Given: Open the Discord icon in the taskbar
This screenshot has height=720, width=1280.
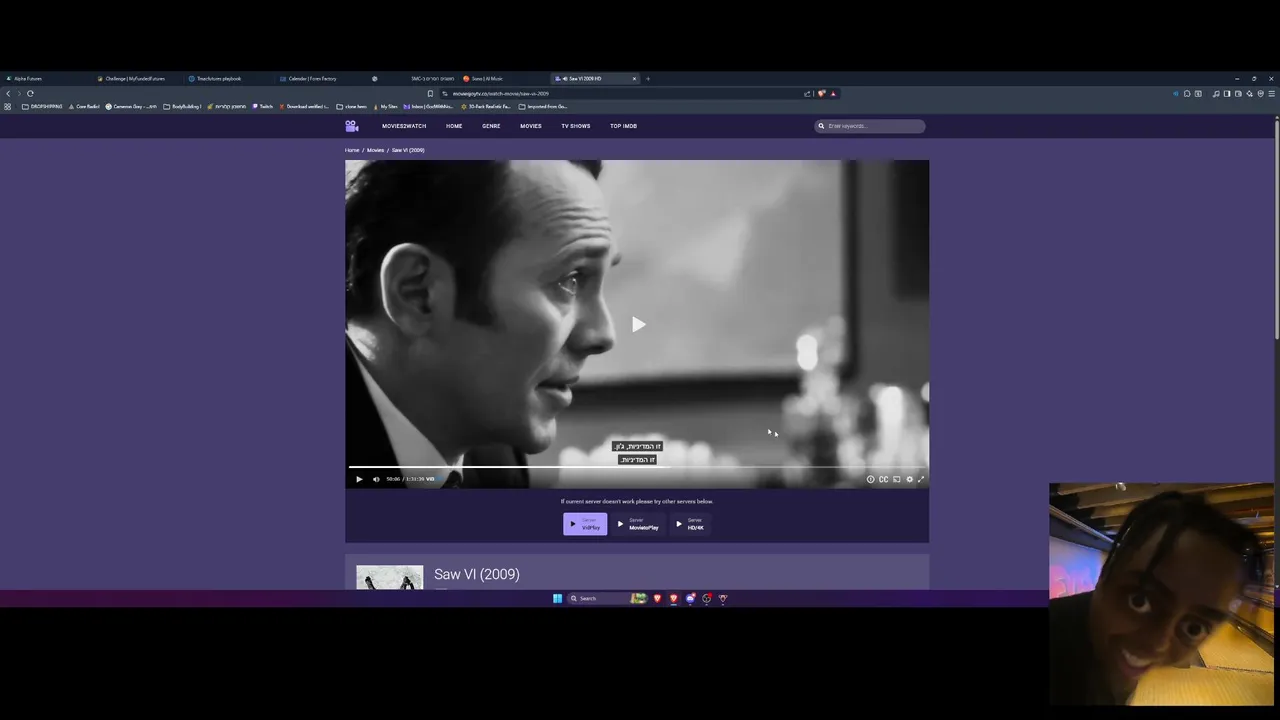Looking at the screenshot, I should 690,598.
